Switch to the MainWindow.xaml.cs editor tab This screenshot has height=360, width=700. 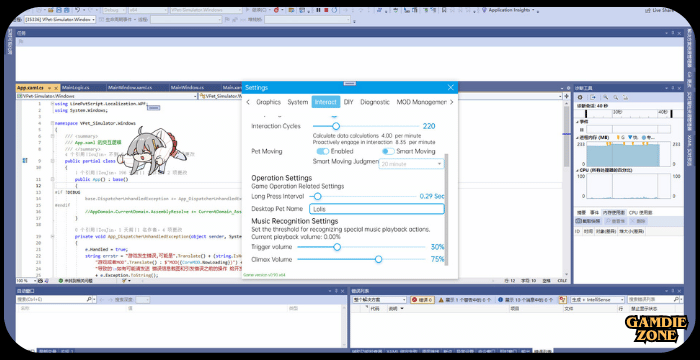(x=137, y=88)
